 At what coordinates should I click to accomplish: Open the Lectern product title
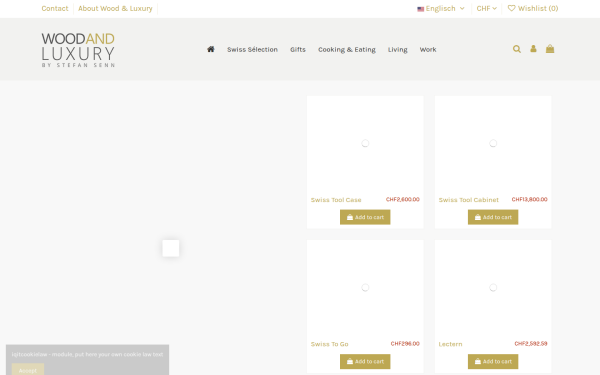coord(450,344)
